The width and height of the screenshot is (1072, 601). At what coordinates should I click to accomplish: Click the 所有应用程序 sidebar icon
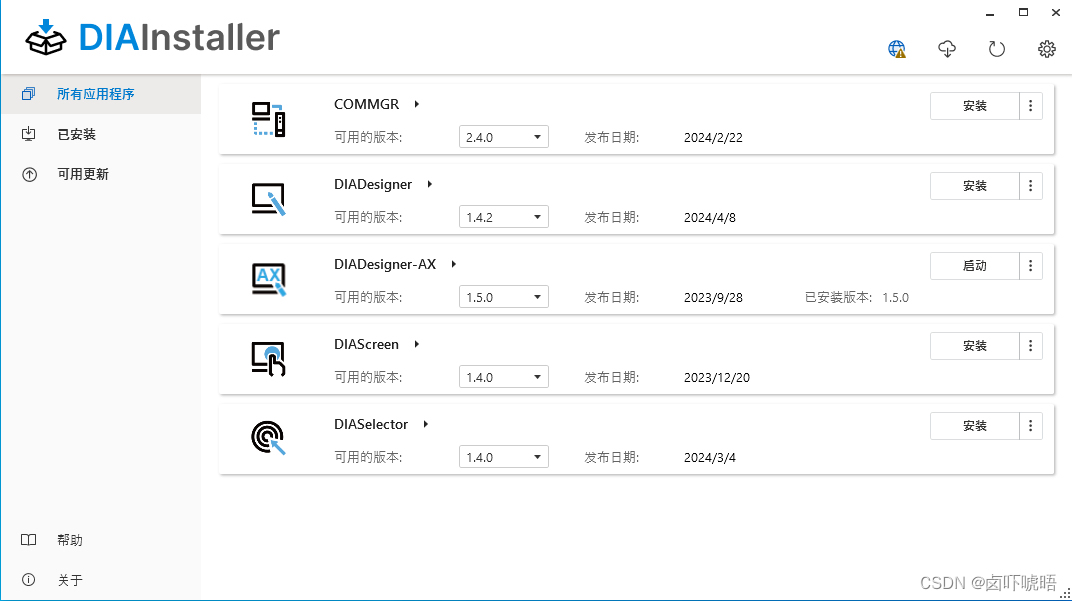(x=28, y=94)
